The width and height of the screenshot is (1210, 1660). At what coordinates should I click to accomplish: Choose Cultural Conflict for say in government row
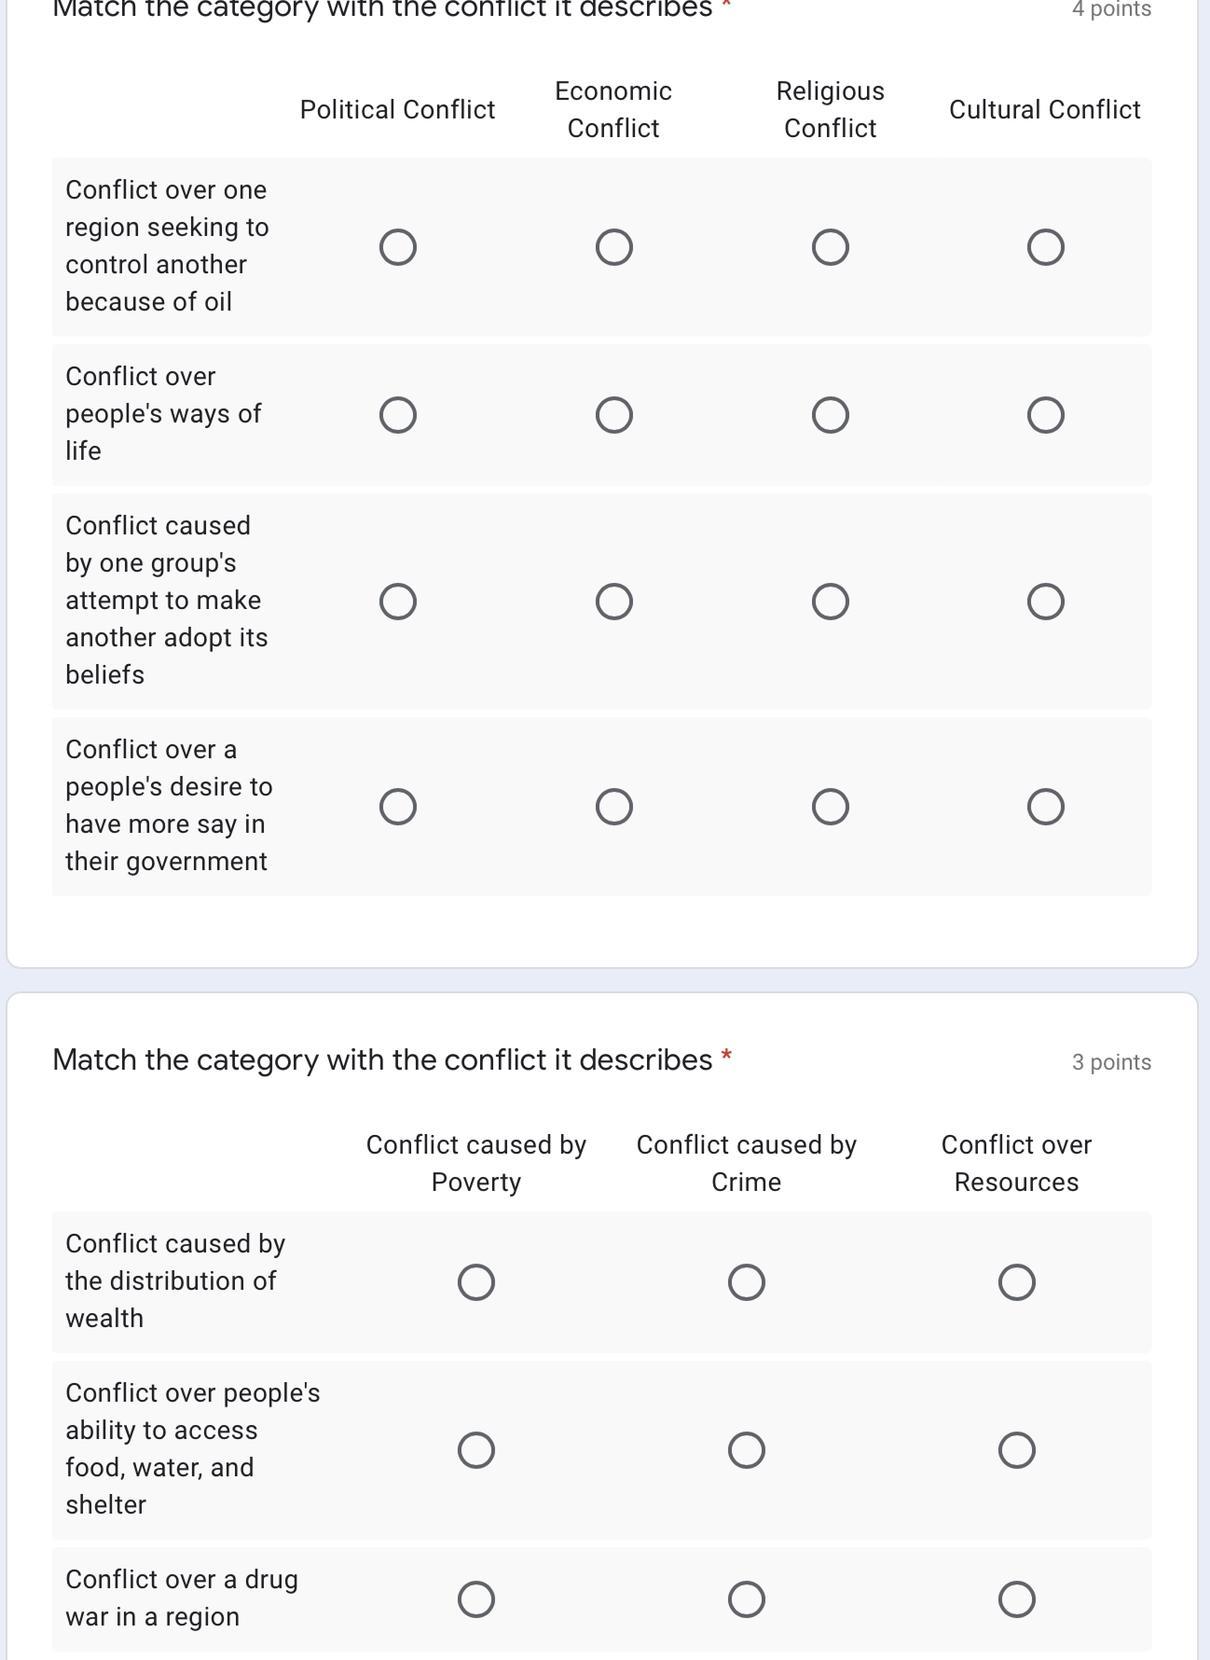coord(1045,807)
